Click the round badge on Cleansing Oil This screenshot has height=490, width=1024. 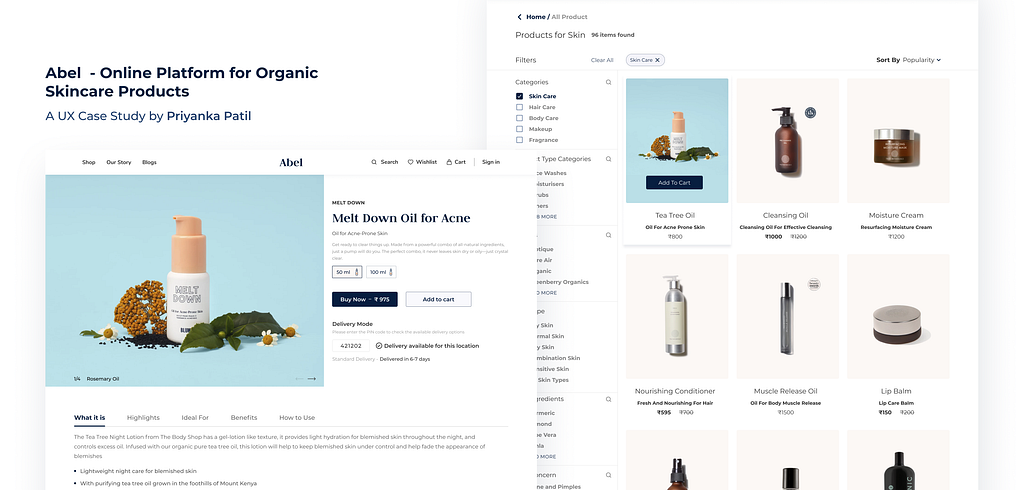[810, 112]
